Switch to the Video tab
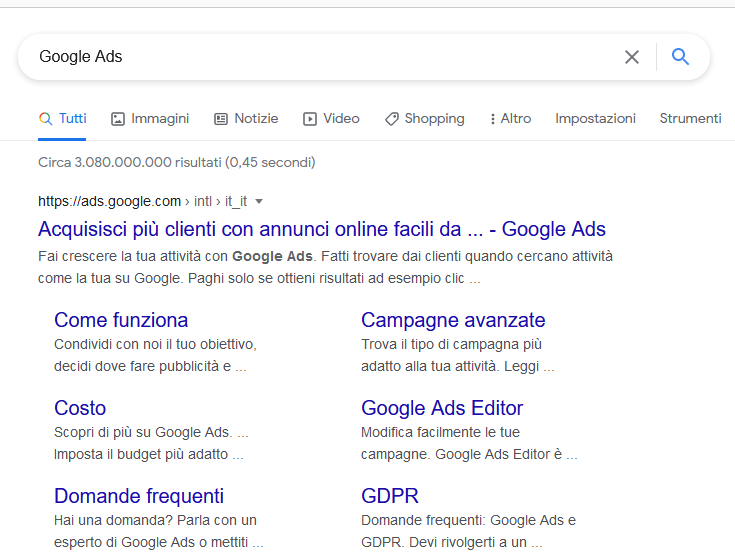735x557 pixels. click(331, 119)
